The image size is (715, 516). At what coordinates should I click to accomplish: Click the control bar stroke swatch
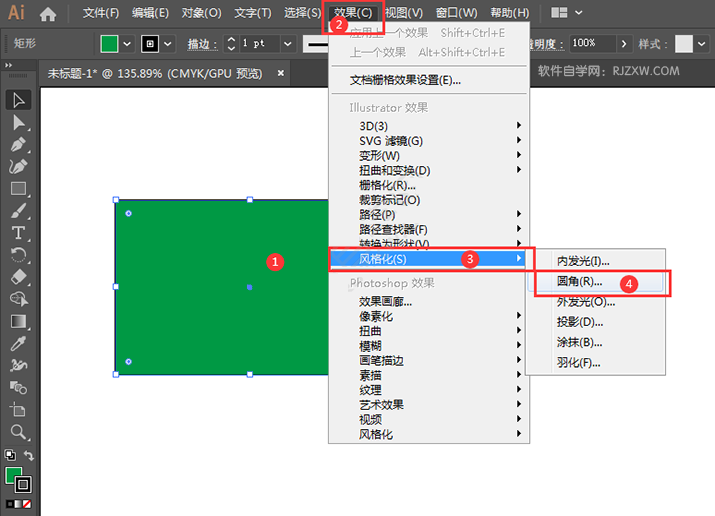tap(150, 44)
